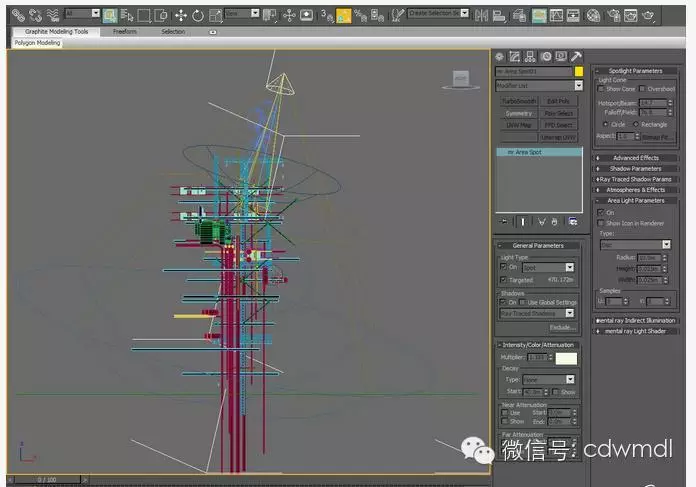Select the Rotate tool in main toolbar
This screenshot has width=696, height=487.
point(197,15)
